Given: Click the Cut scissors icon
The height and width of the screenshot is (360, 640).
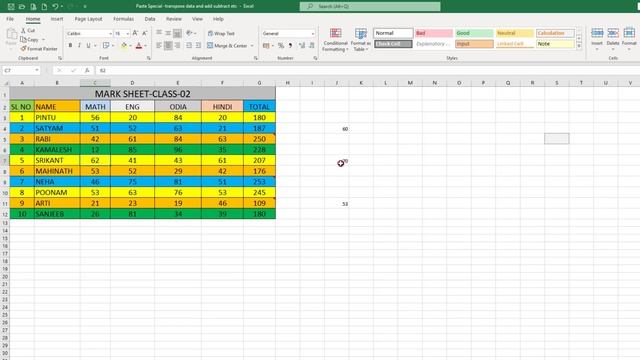Looking at the screenshot, I should (x=23, y=31).
